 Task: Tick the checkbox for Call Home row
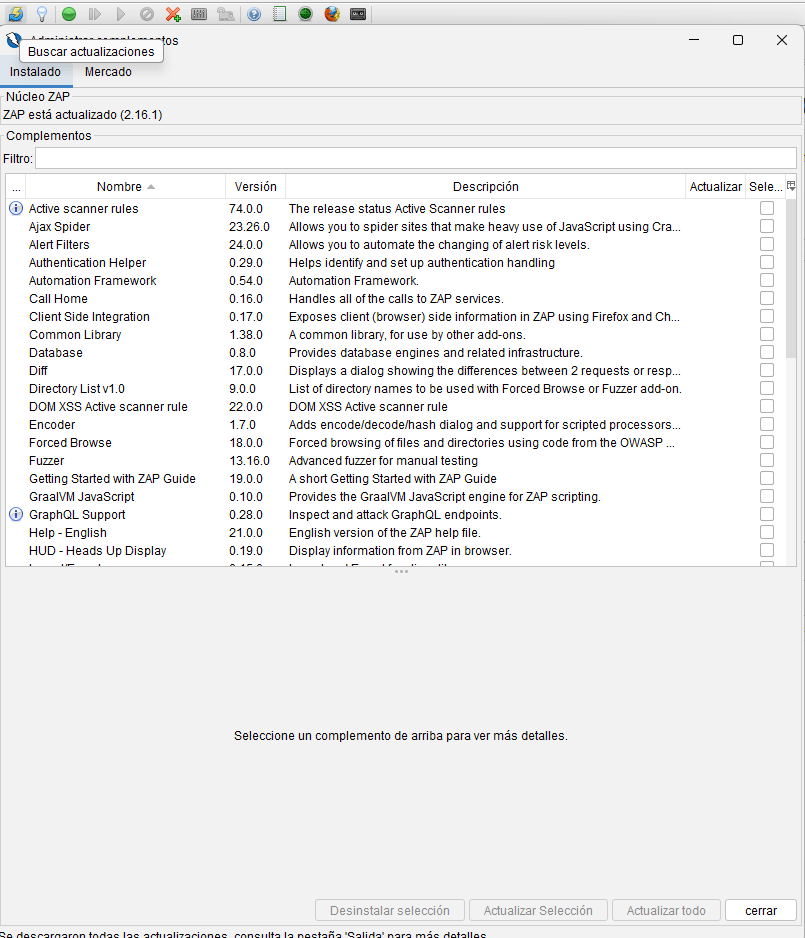767,299
